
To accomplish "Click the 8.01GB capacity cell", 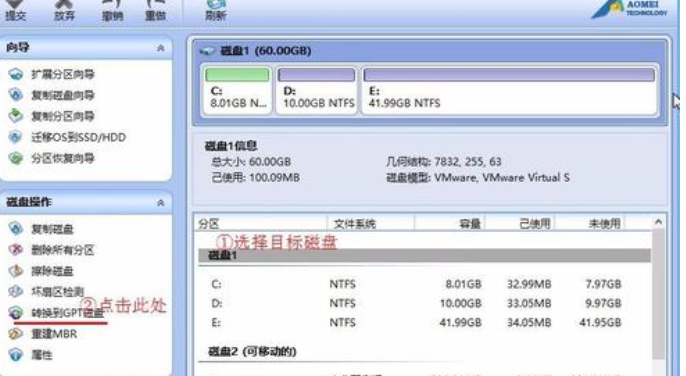I will point(463,284).
